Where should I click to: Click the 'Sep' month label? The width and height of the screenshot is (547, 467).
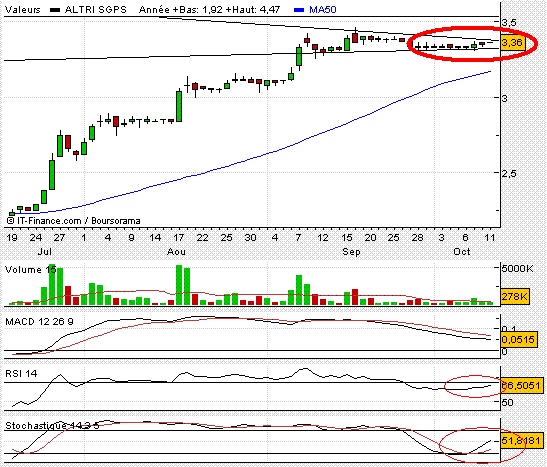pos(351,252)
